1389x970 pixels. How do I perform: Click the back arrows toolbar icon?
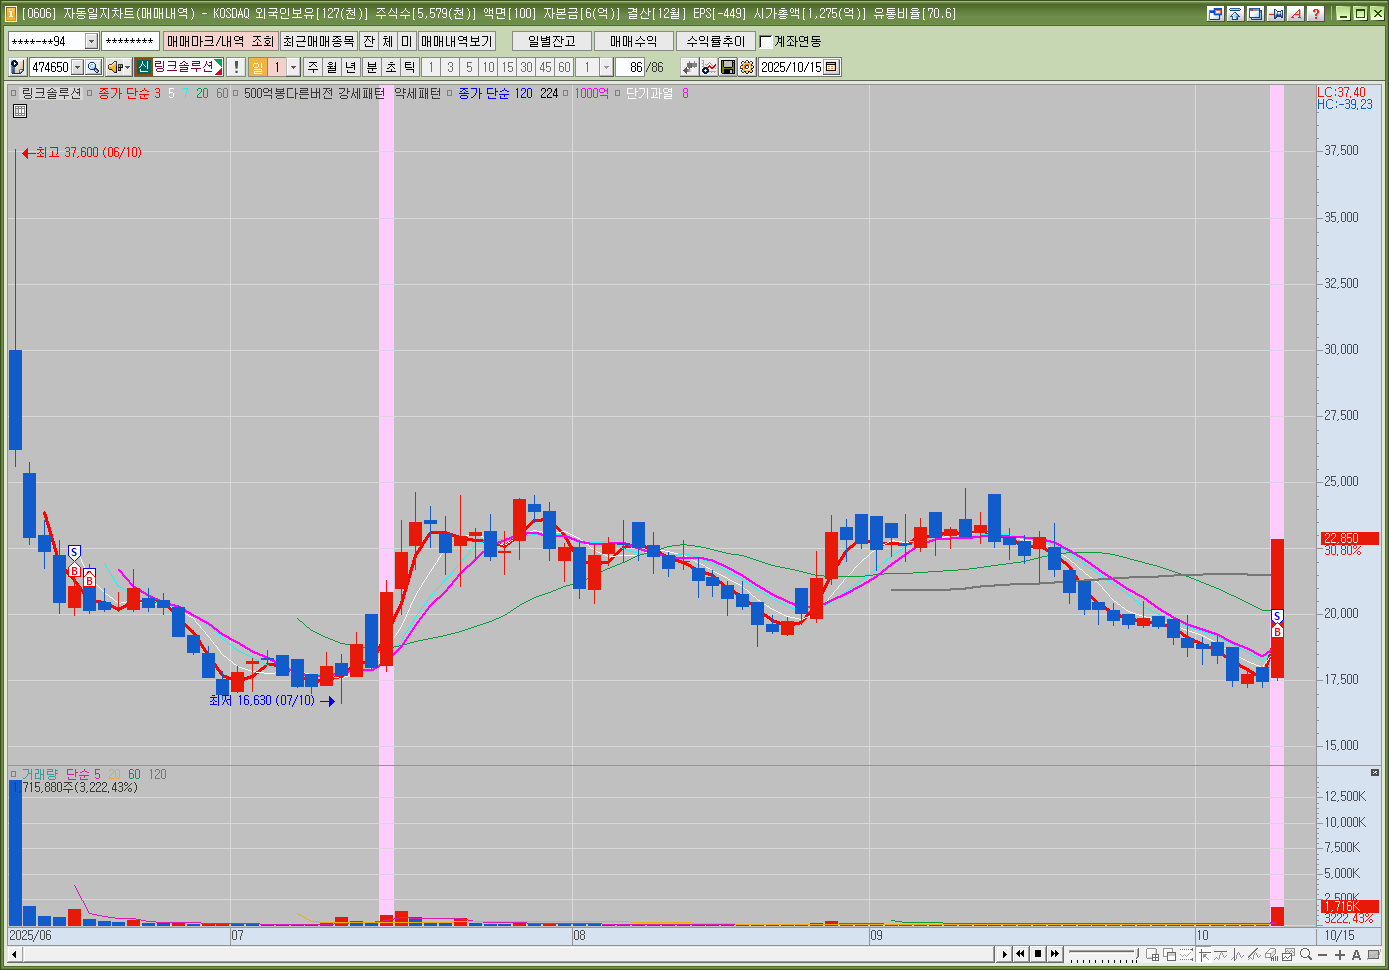pyautogui.click(x=690, y=67)
